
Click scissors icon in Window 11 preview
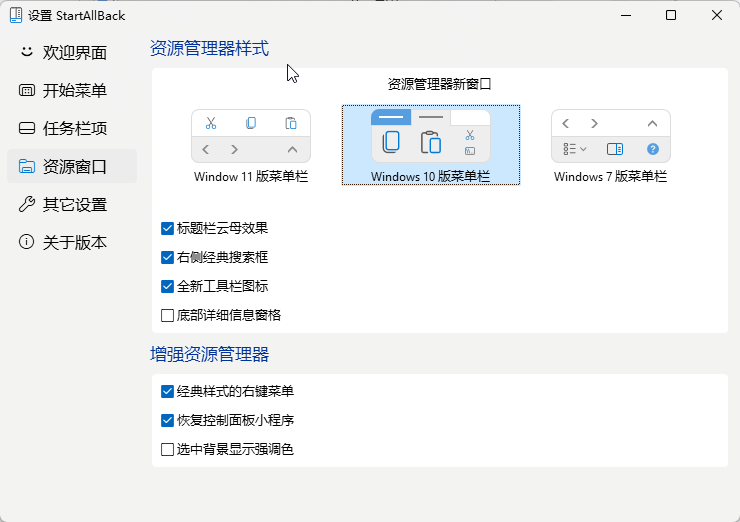(211, 123)
